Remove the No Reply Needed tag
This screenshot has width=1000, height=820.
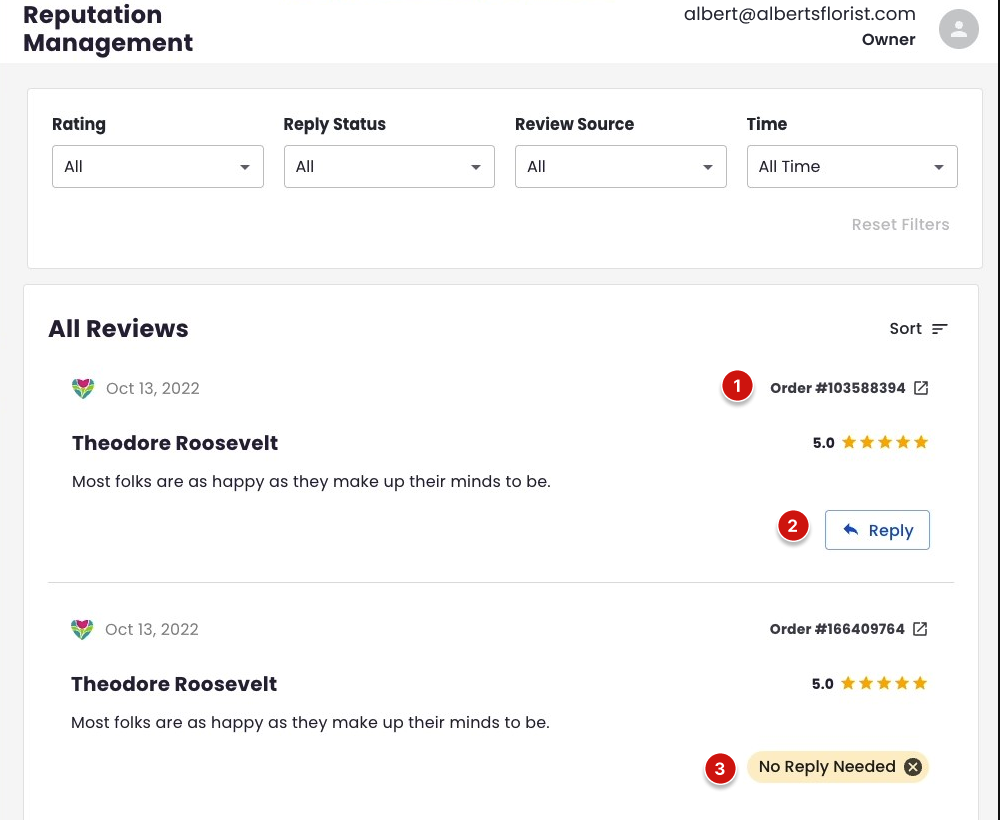pyautogui.click(x=913, y=766)
